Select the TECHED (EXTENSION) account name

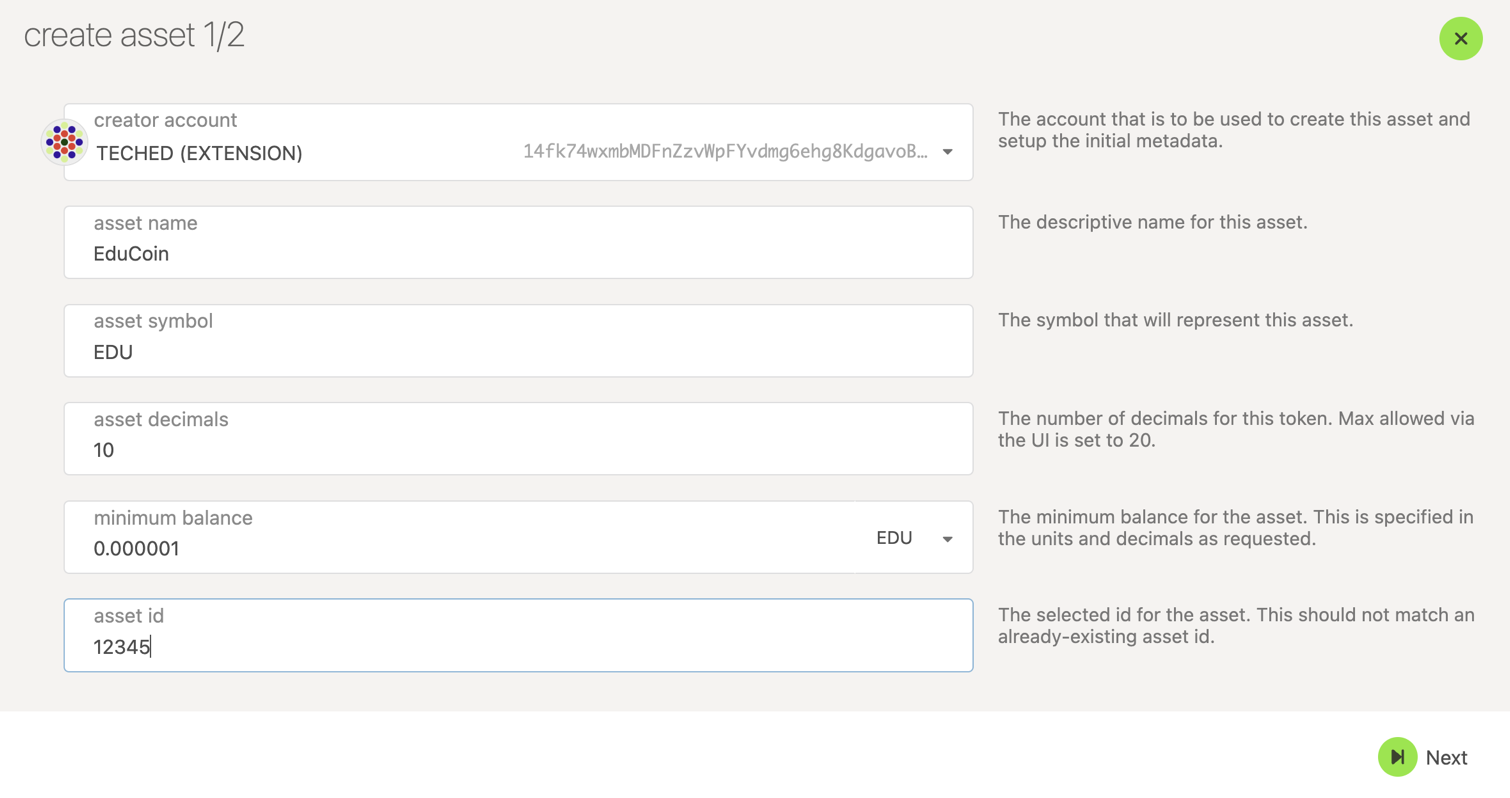pos(199,153)
